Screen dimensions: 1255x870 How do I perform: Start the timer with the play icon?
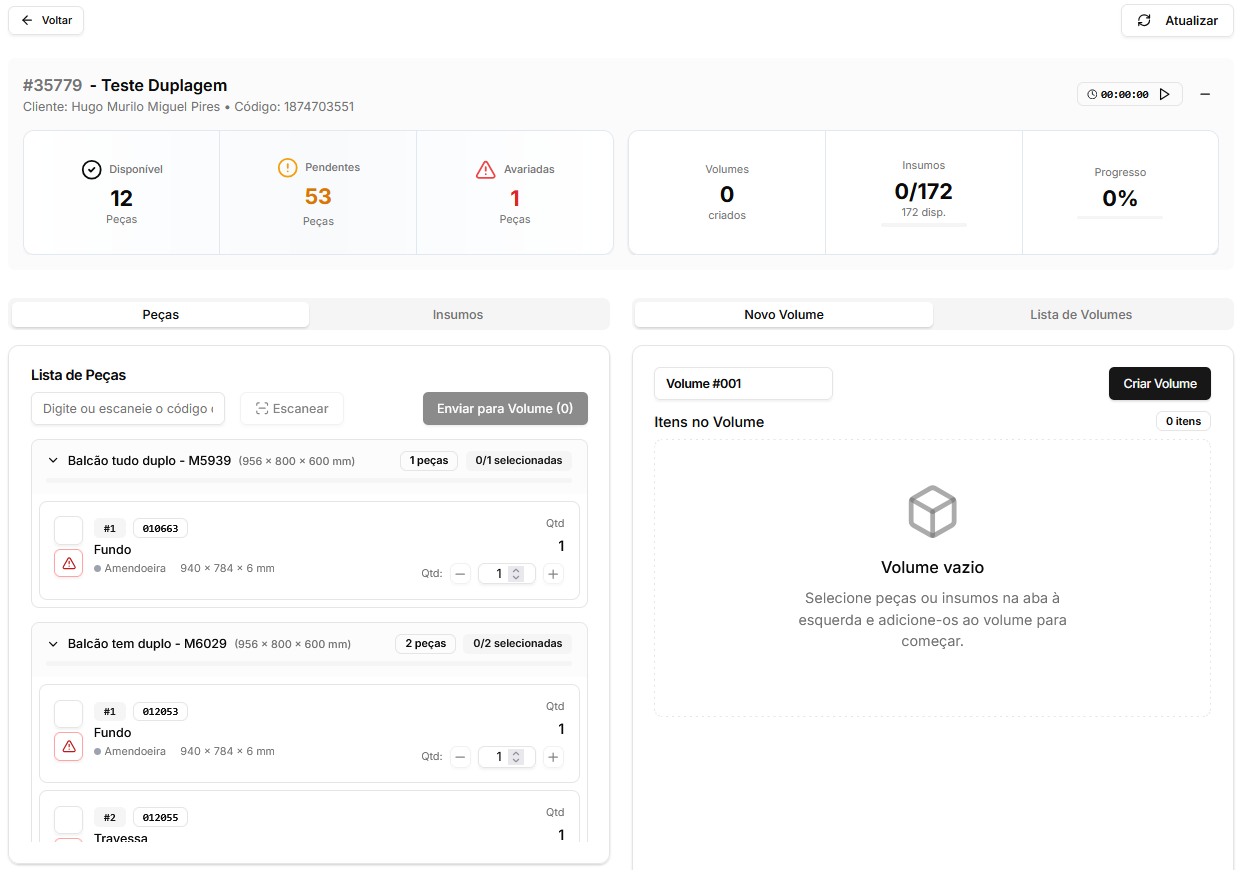pyautogui.click(x=1164, y=94)
